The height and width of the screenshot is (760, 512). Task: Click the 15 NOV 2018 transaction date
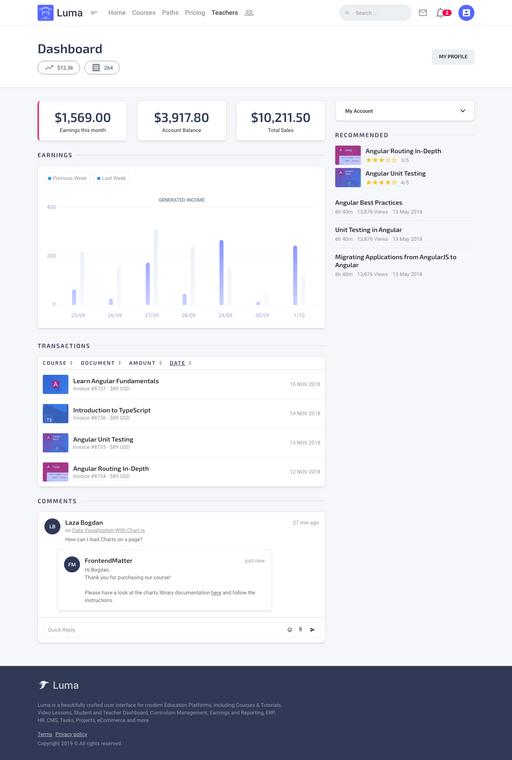pos(305,384)
